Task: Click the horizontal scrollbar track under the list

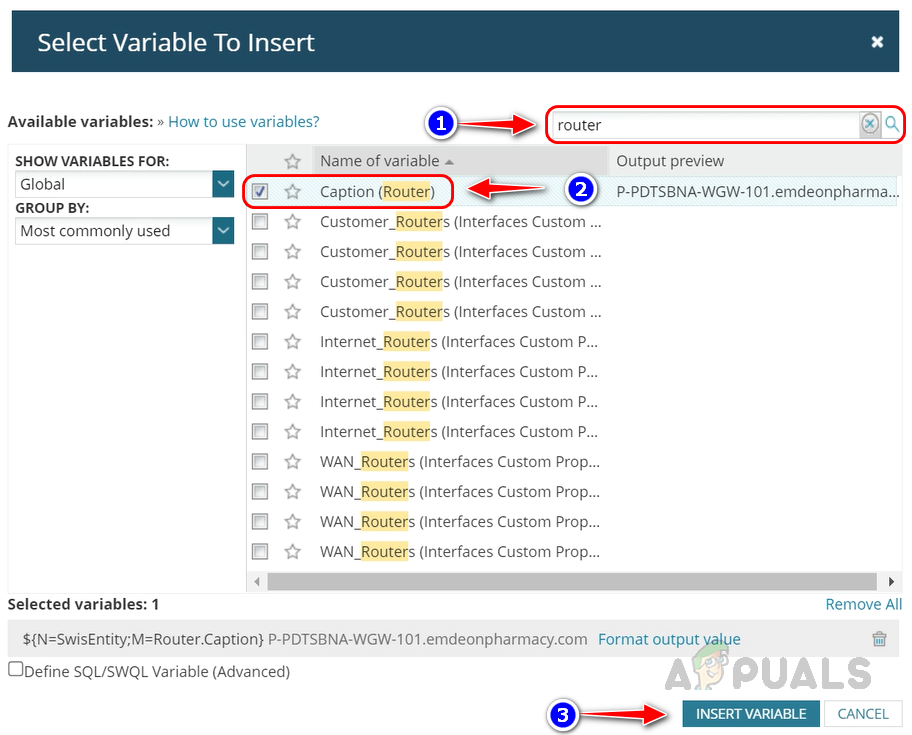Action: tap(572, 581)
